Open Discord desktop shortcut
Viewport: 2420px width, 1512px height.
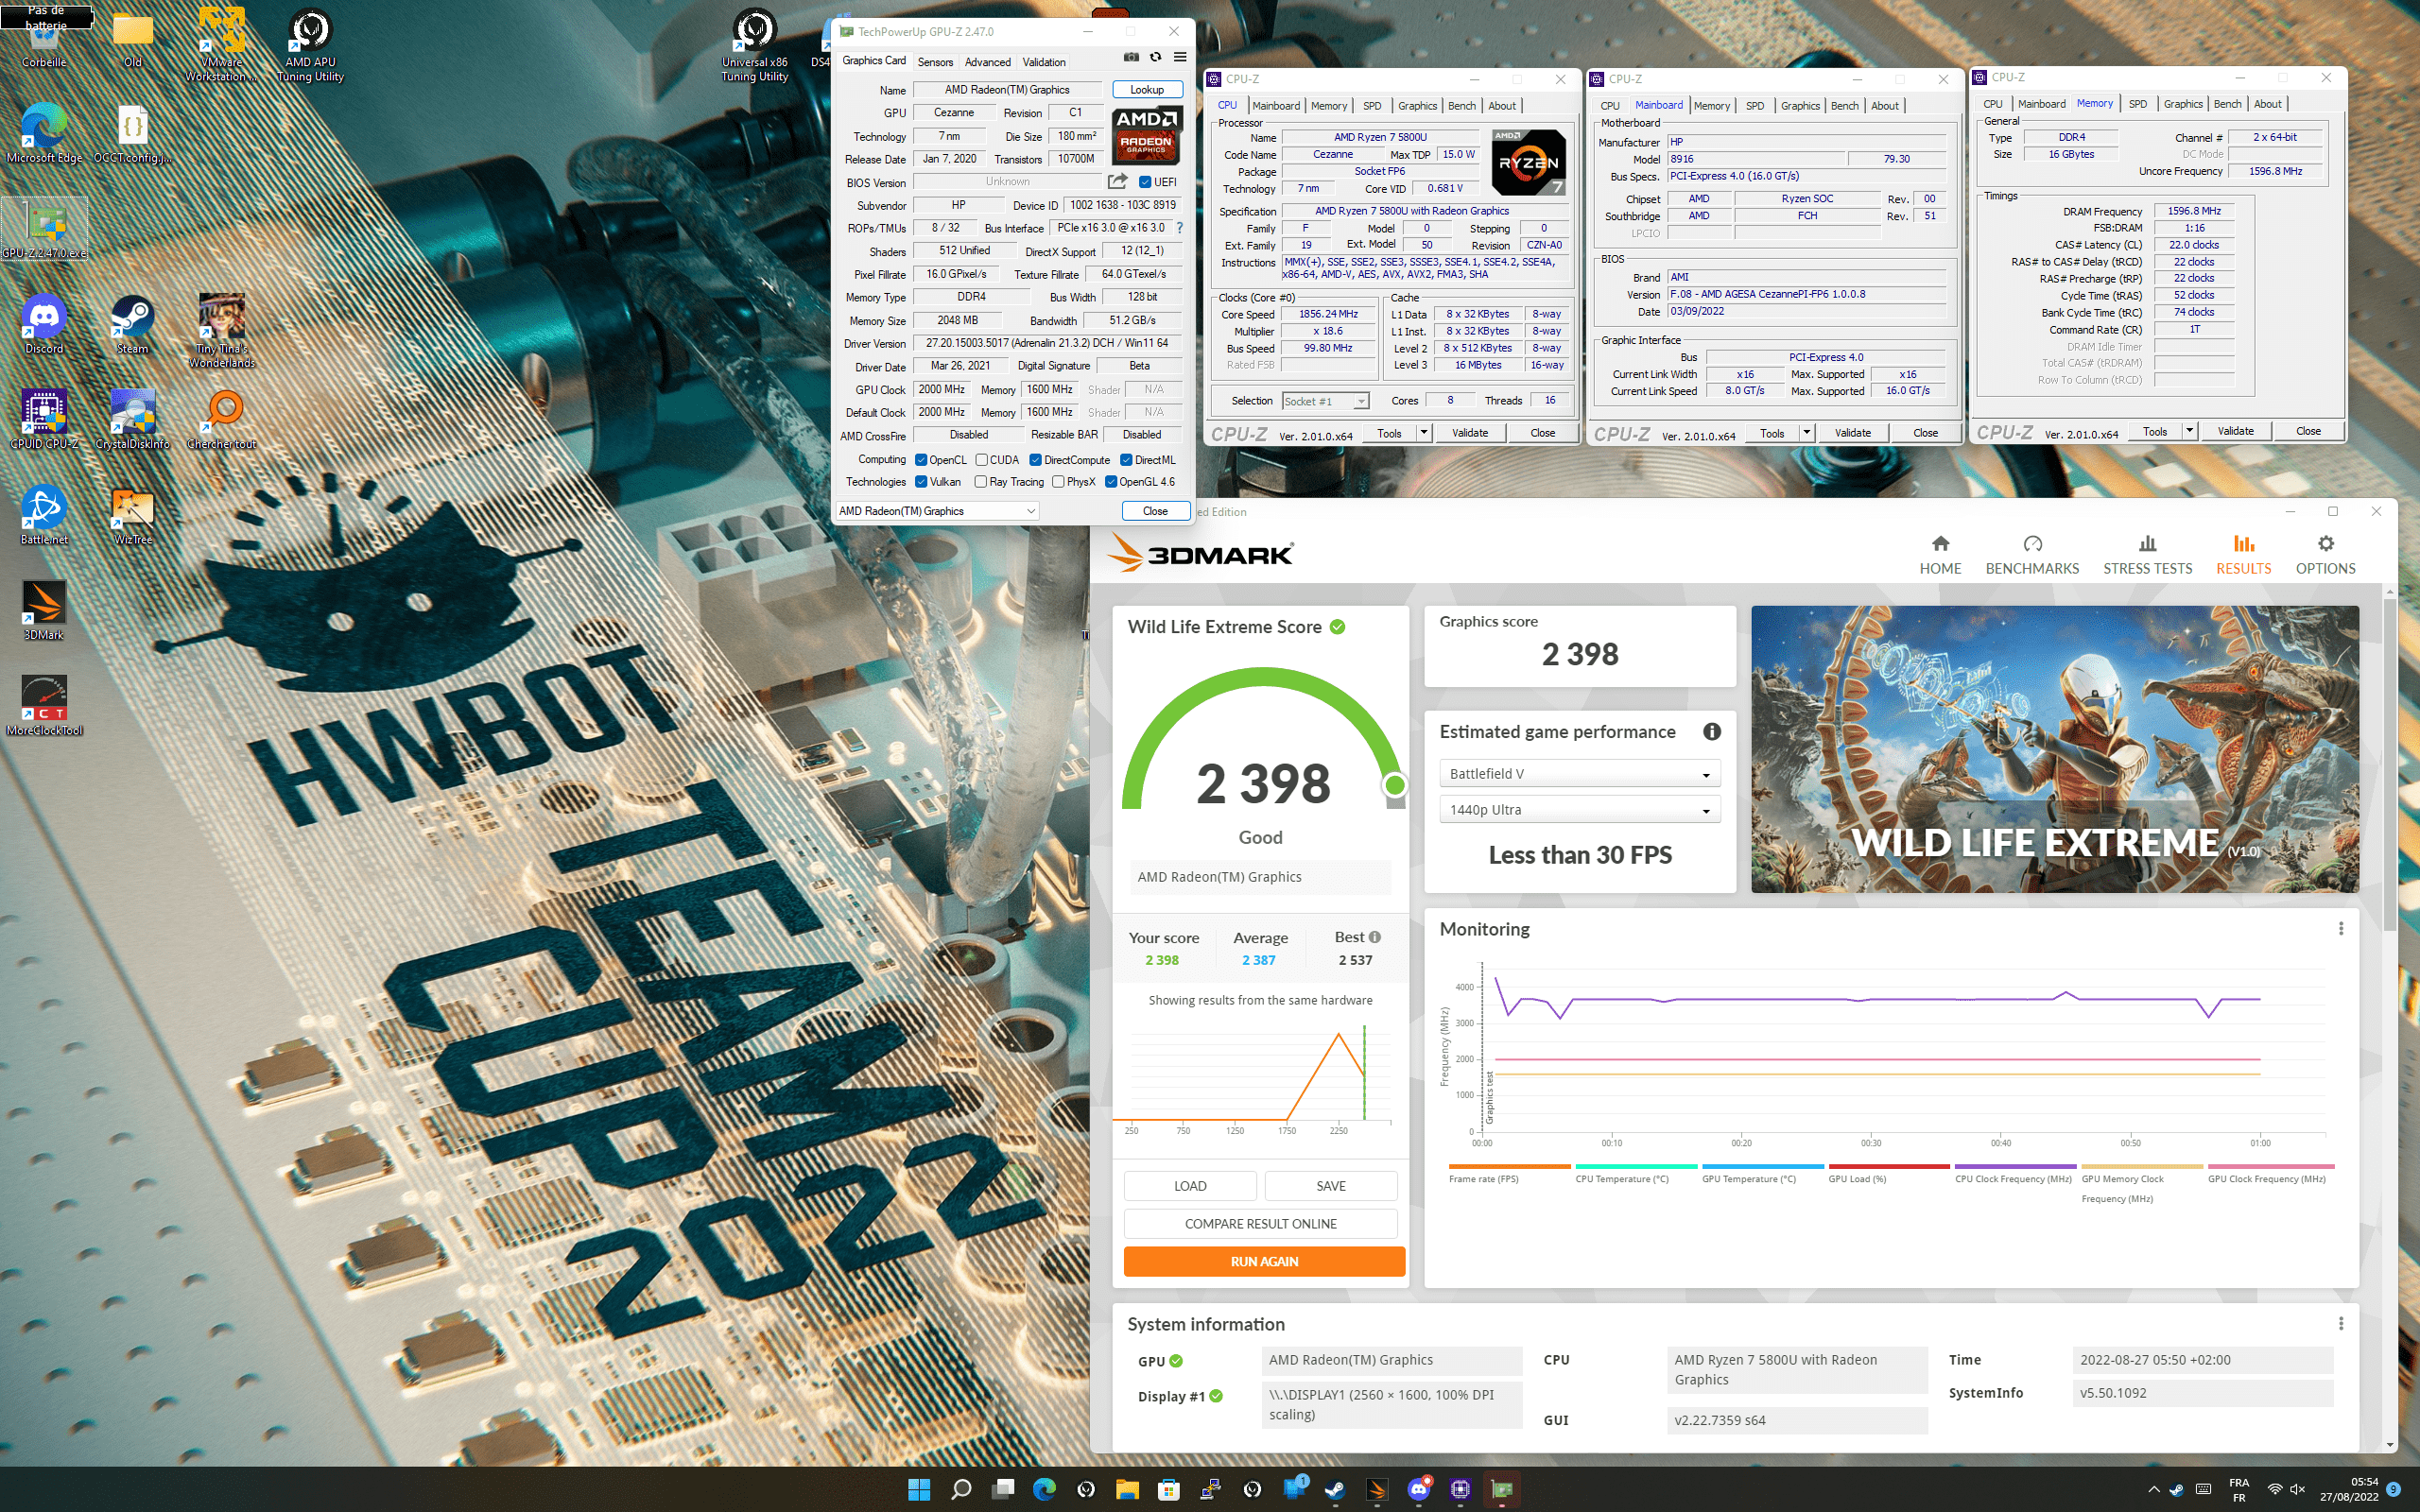pyautogui.click(x=44, y=324)
